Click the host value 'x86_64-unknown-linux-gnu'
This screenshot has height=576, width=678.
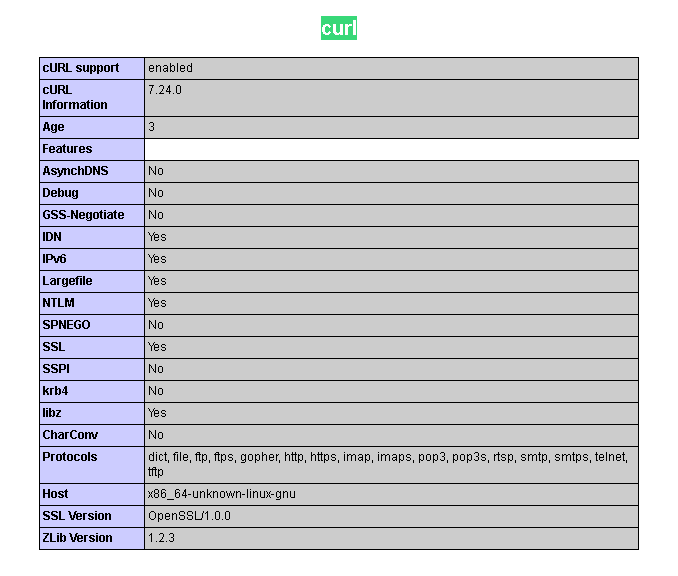[222, 494]
